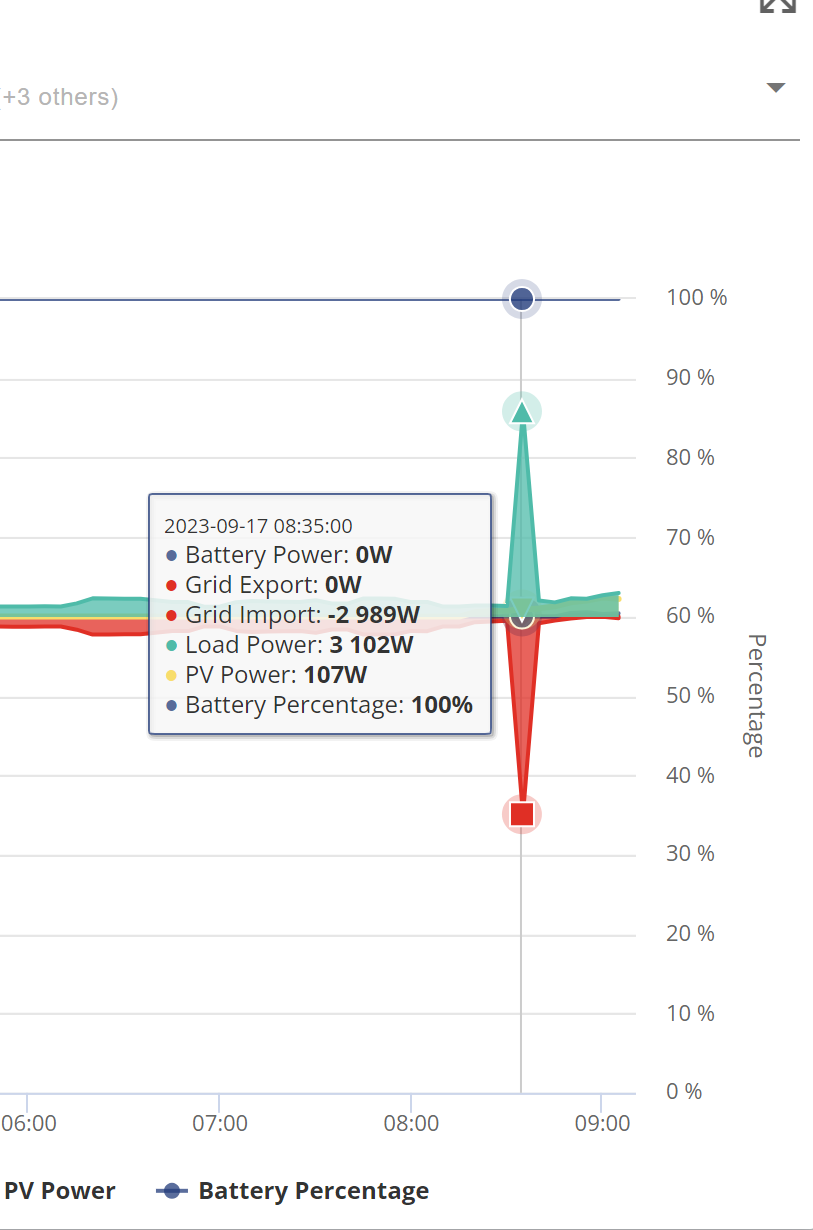Click the green Load Power triangle marker
The height and width of the screenshot is (1230, 813).
[521, 411]
